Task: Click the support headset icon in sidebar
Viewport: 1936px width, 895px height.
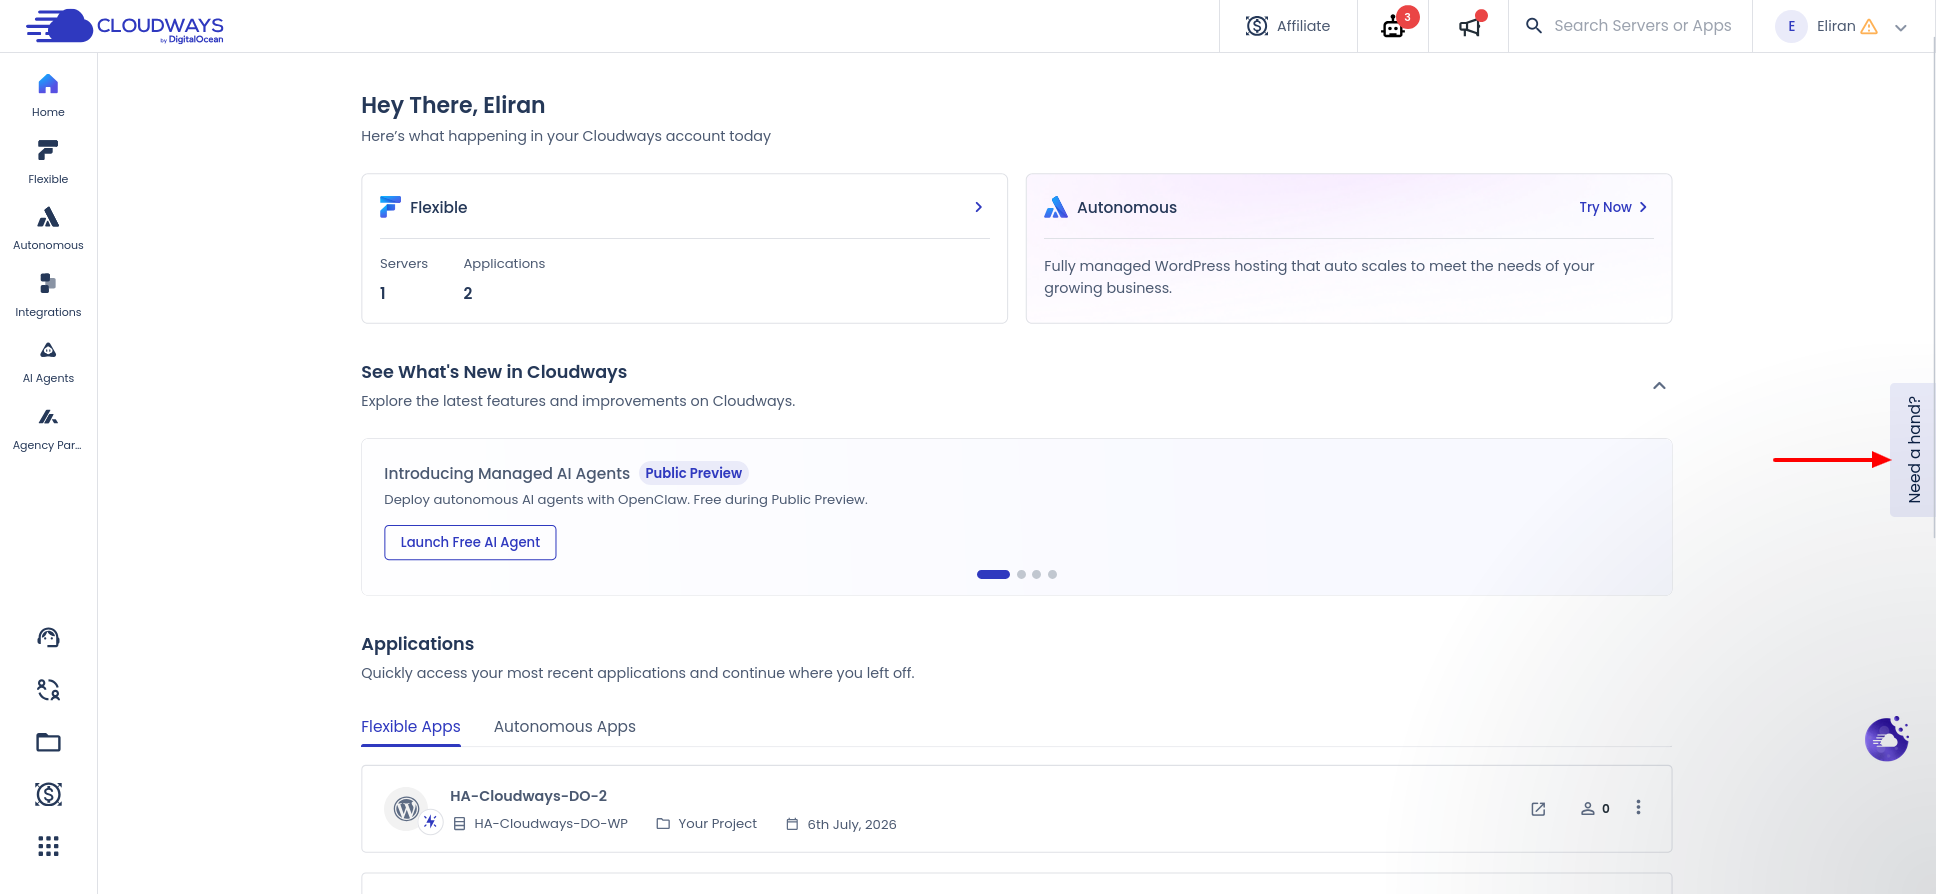Action: point(48,638)
